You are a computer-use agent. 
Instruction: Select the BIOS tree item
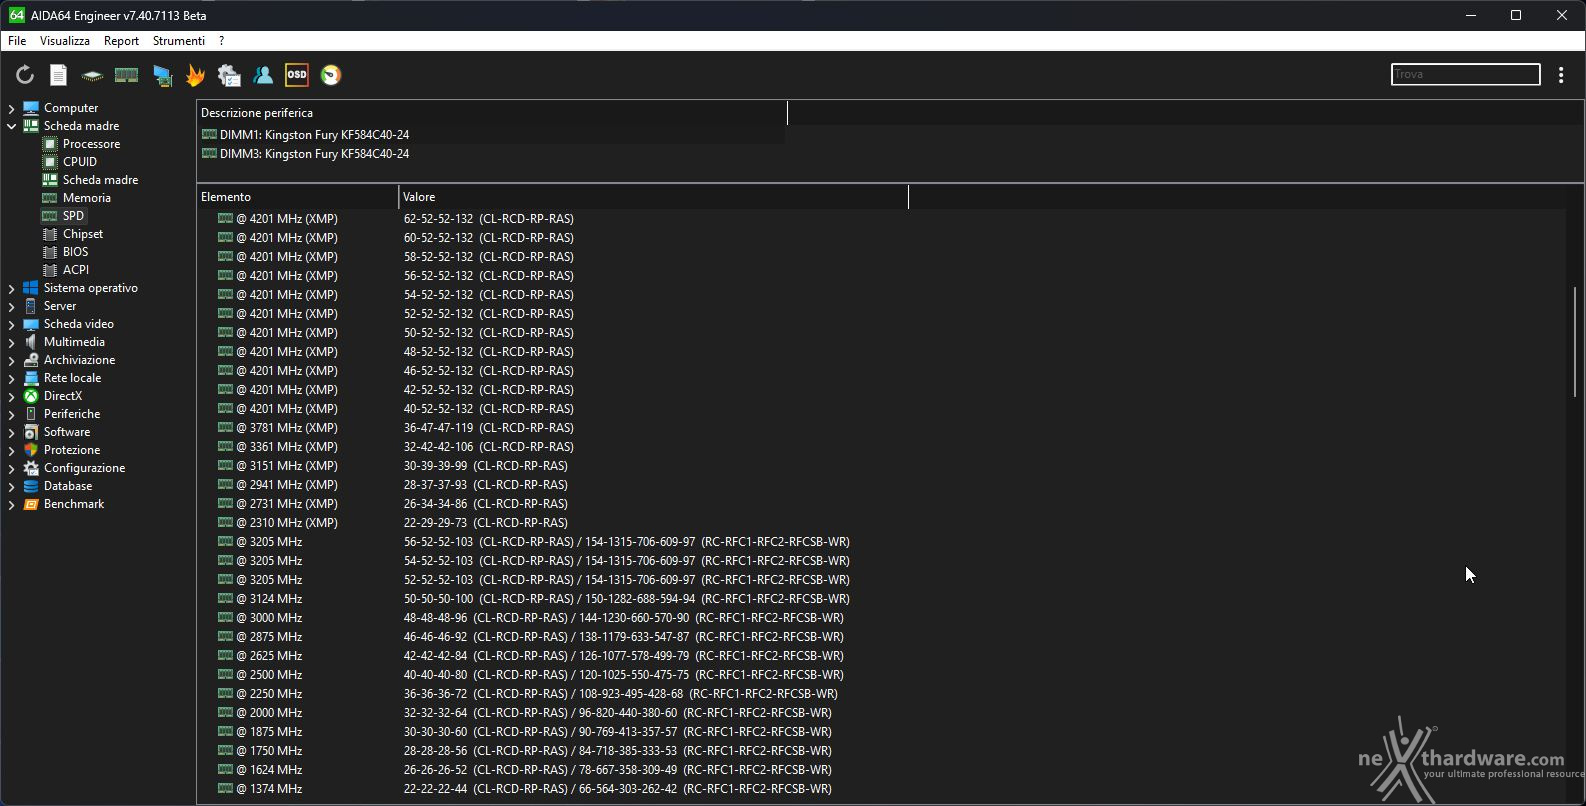75,252
